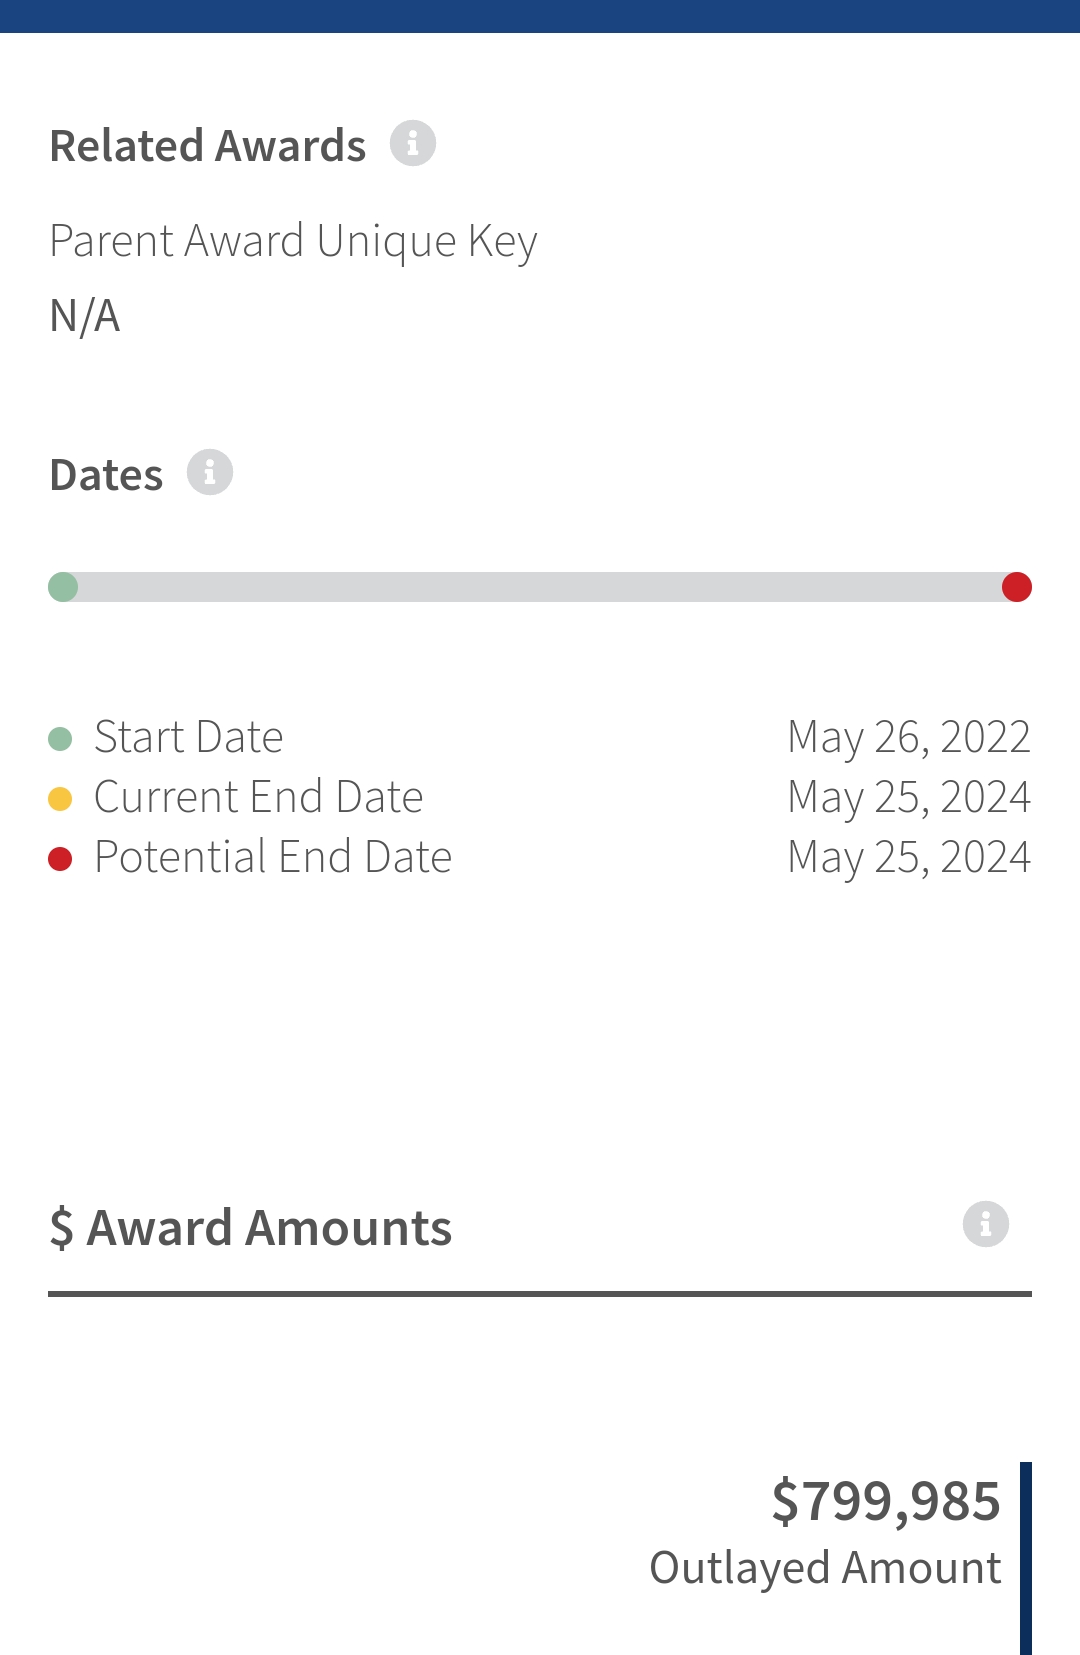The height and width of the screenshot is (1655, 1080).
Task: Open the Related Awards info icon
Action: pos(413,143)
